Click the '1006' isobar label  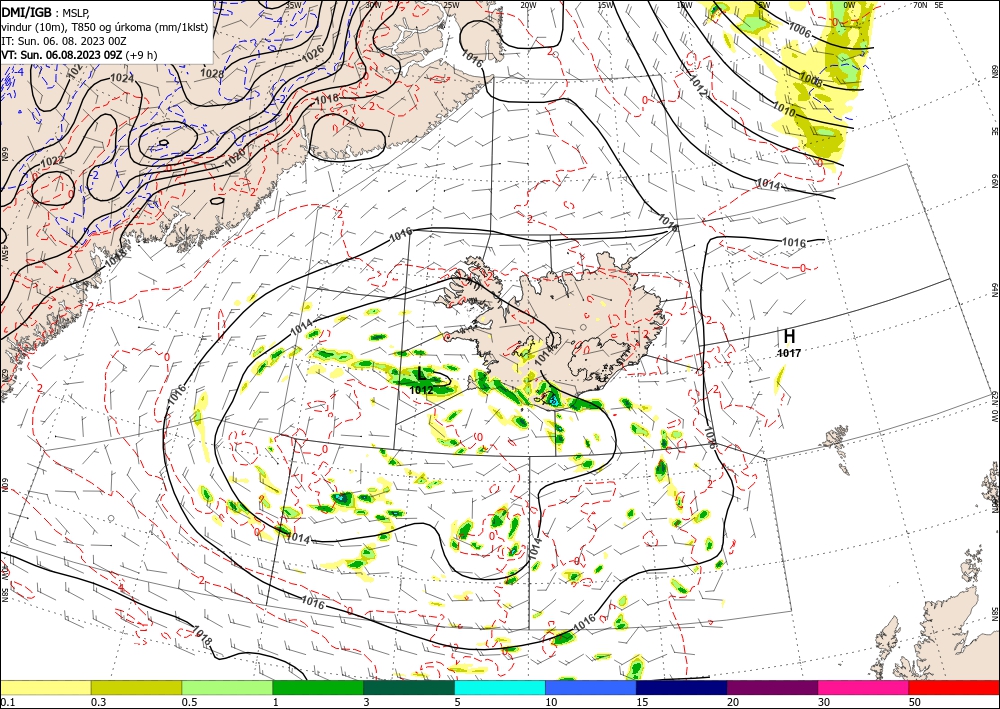(800, 29)
